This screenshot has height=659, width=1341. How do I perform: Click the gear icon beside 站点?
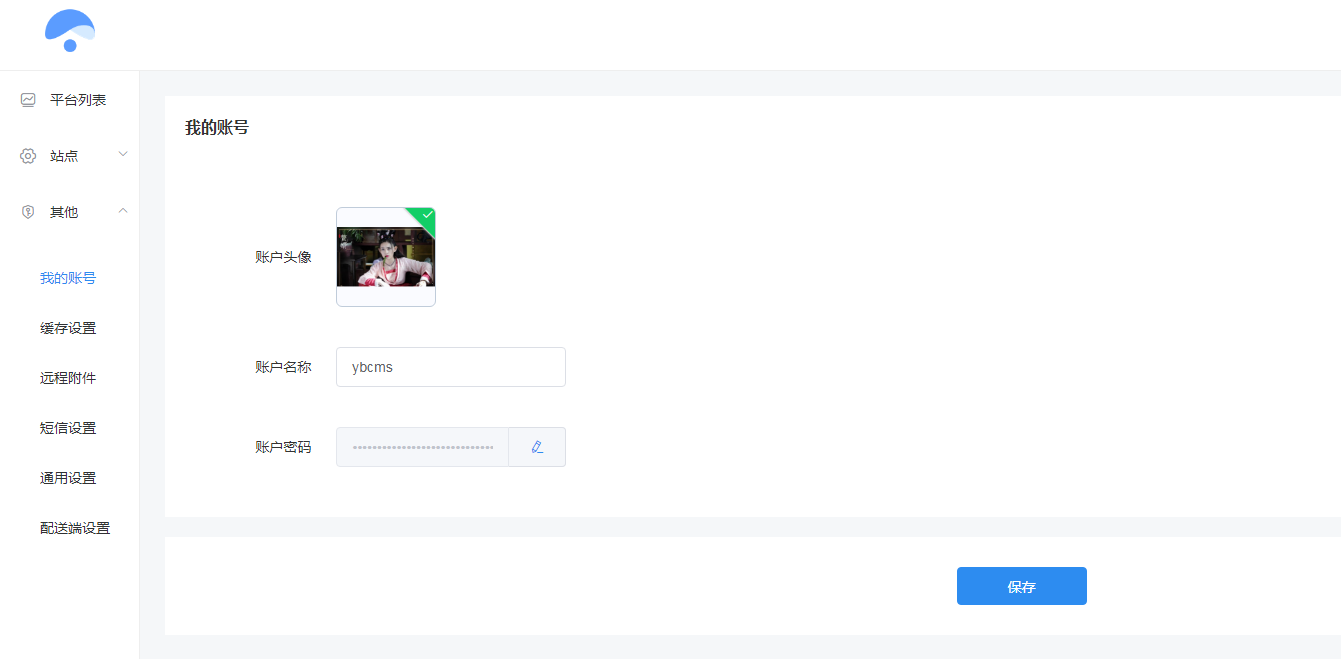(x=28, y=156)
